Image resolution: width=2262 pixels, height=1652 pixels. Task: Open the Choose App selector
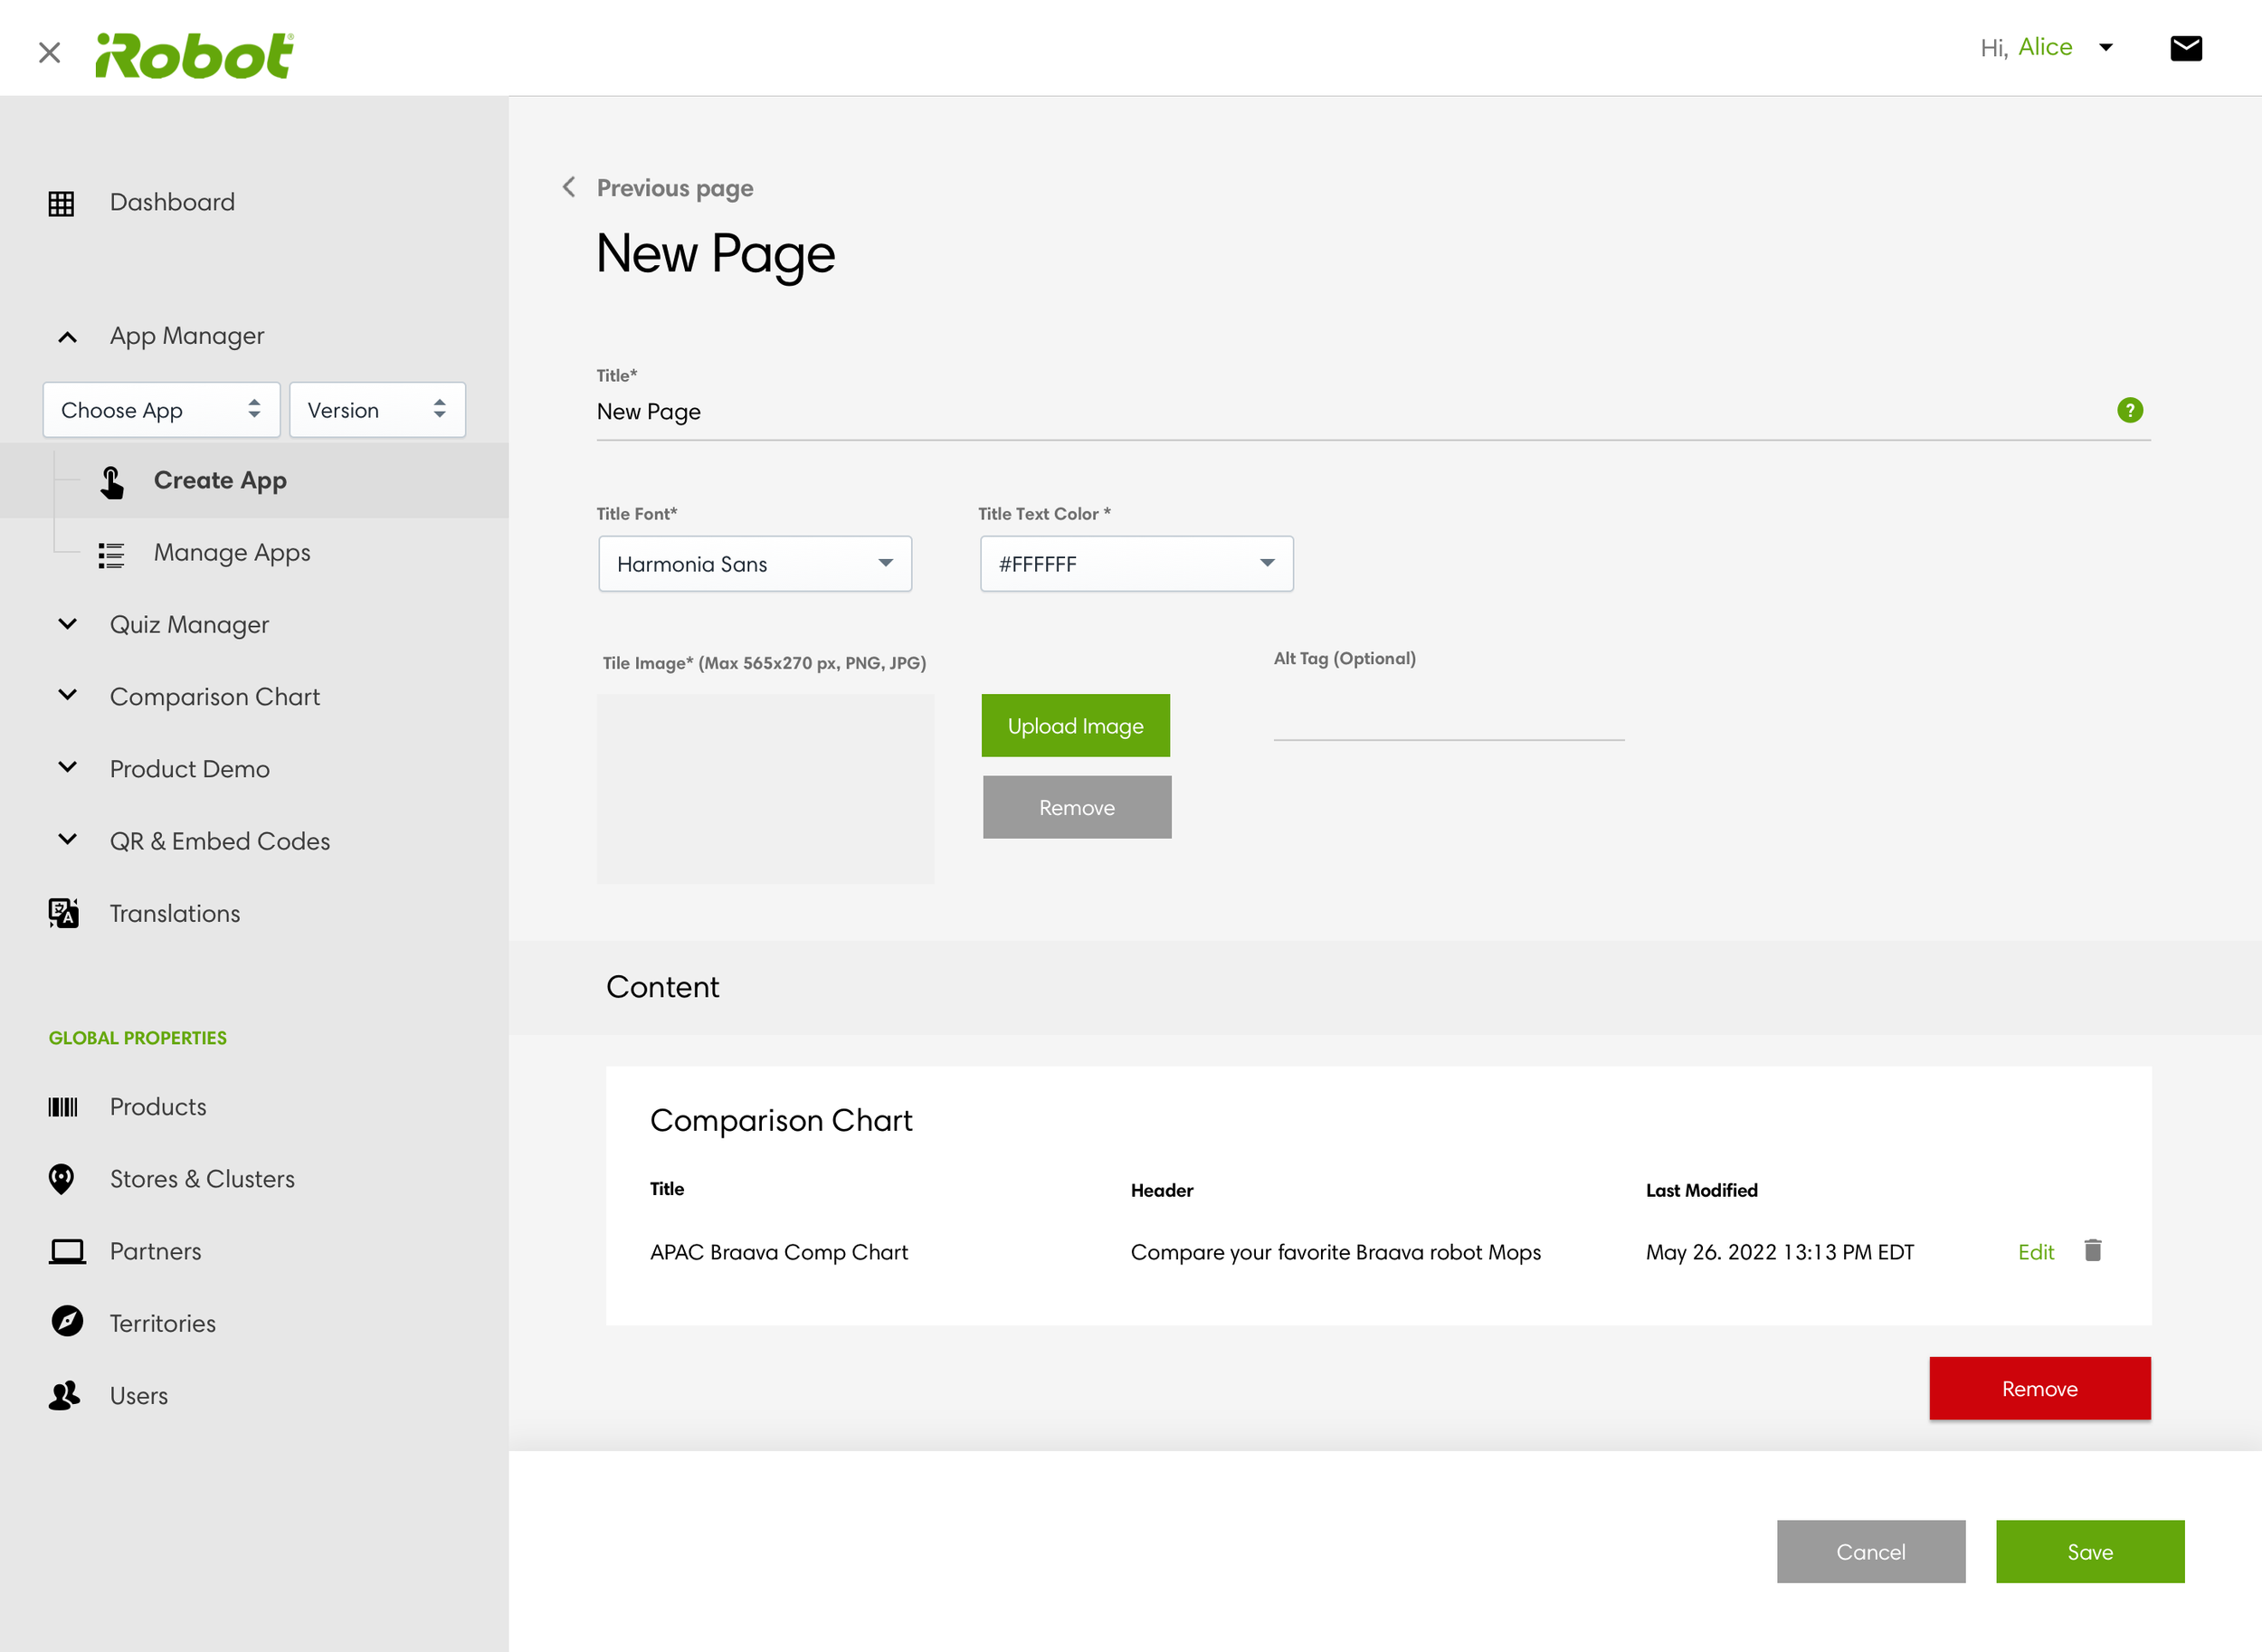point(161,410)
